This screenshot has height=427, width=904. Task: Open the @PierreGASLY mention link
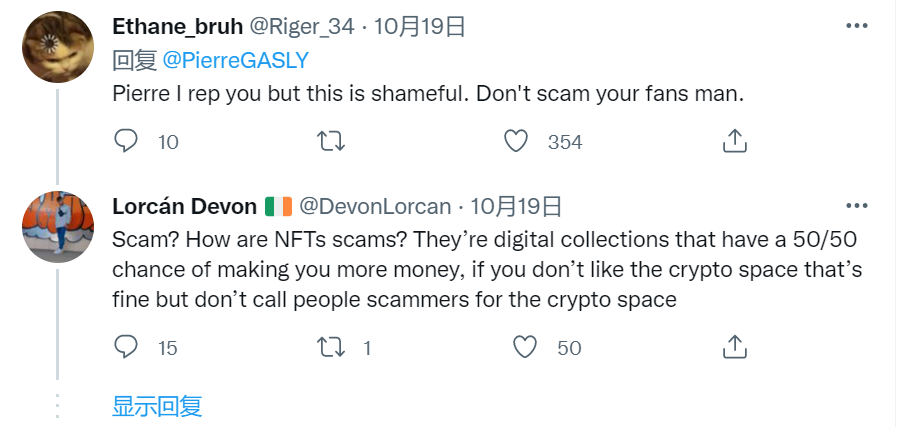[235, 60]
